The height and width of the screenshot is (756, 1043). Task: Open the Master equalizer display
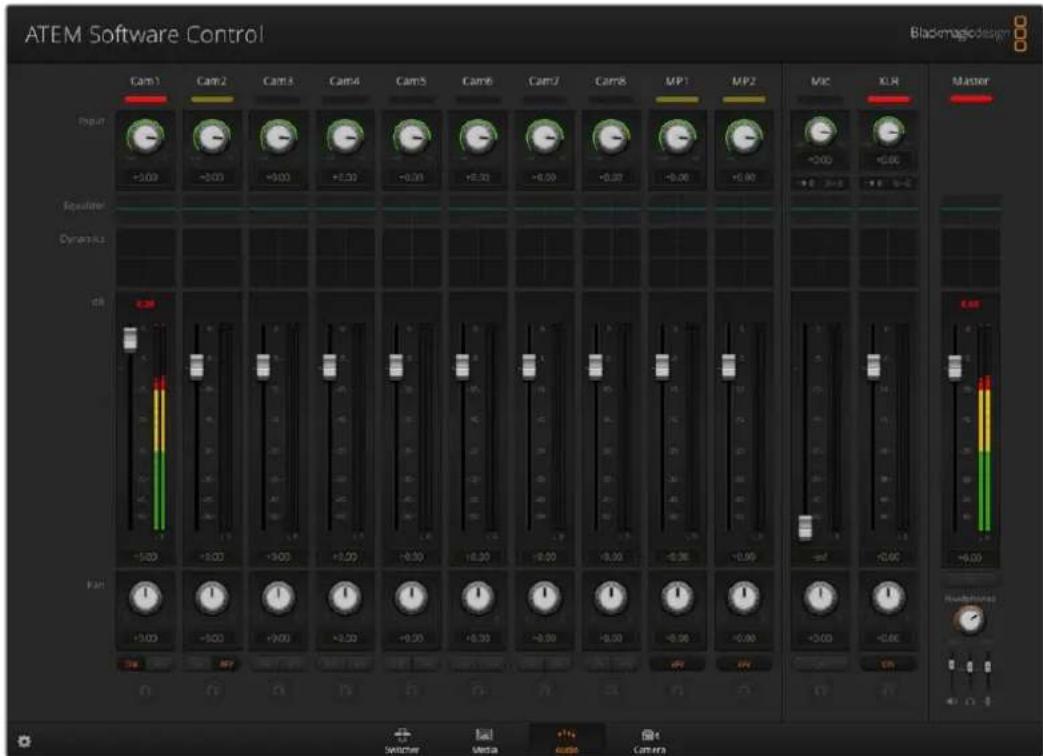[x=970, y=209]
